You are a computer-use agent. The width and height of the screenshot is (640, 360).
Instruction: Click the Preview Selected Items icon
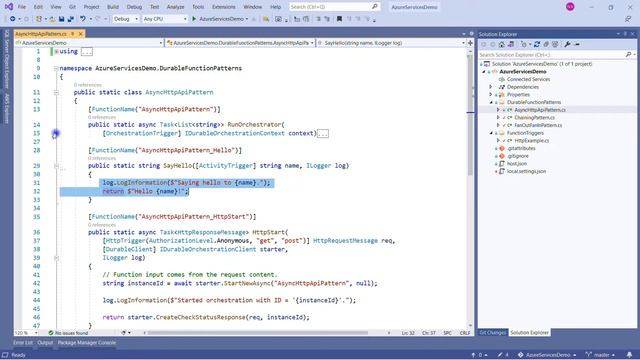577,44
